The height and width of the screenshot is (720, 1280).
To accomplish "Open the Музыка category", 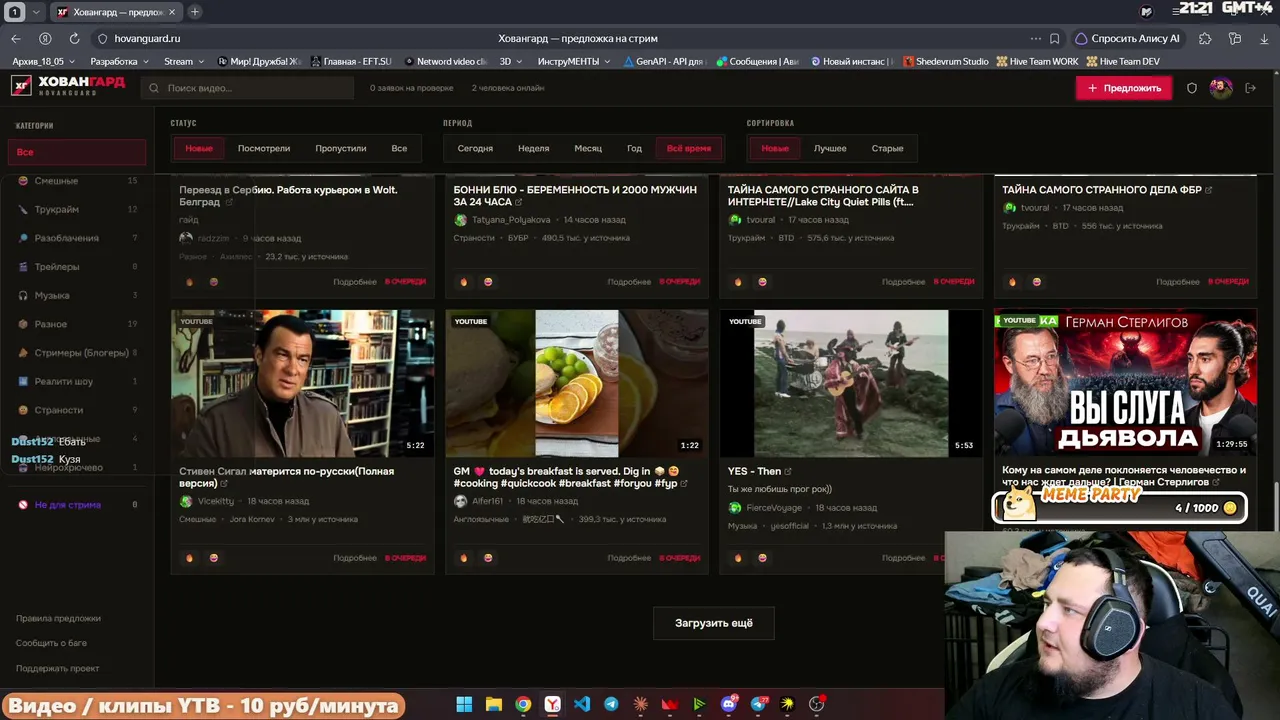I will pyautogui.click(x=77, y=295).
